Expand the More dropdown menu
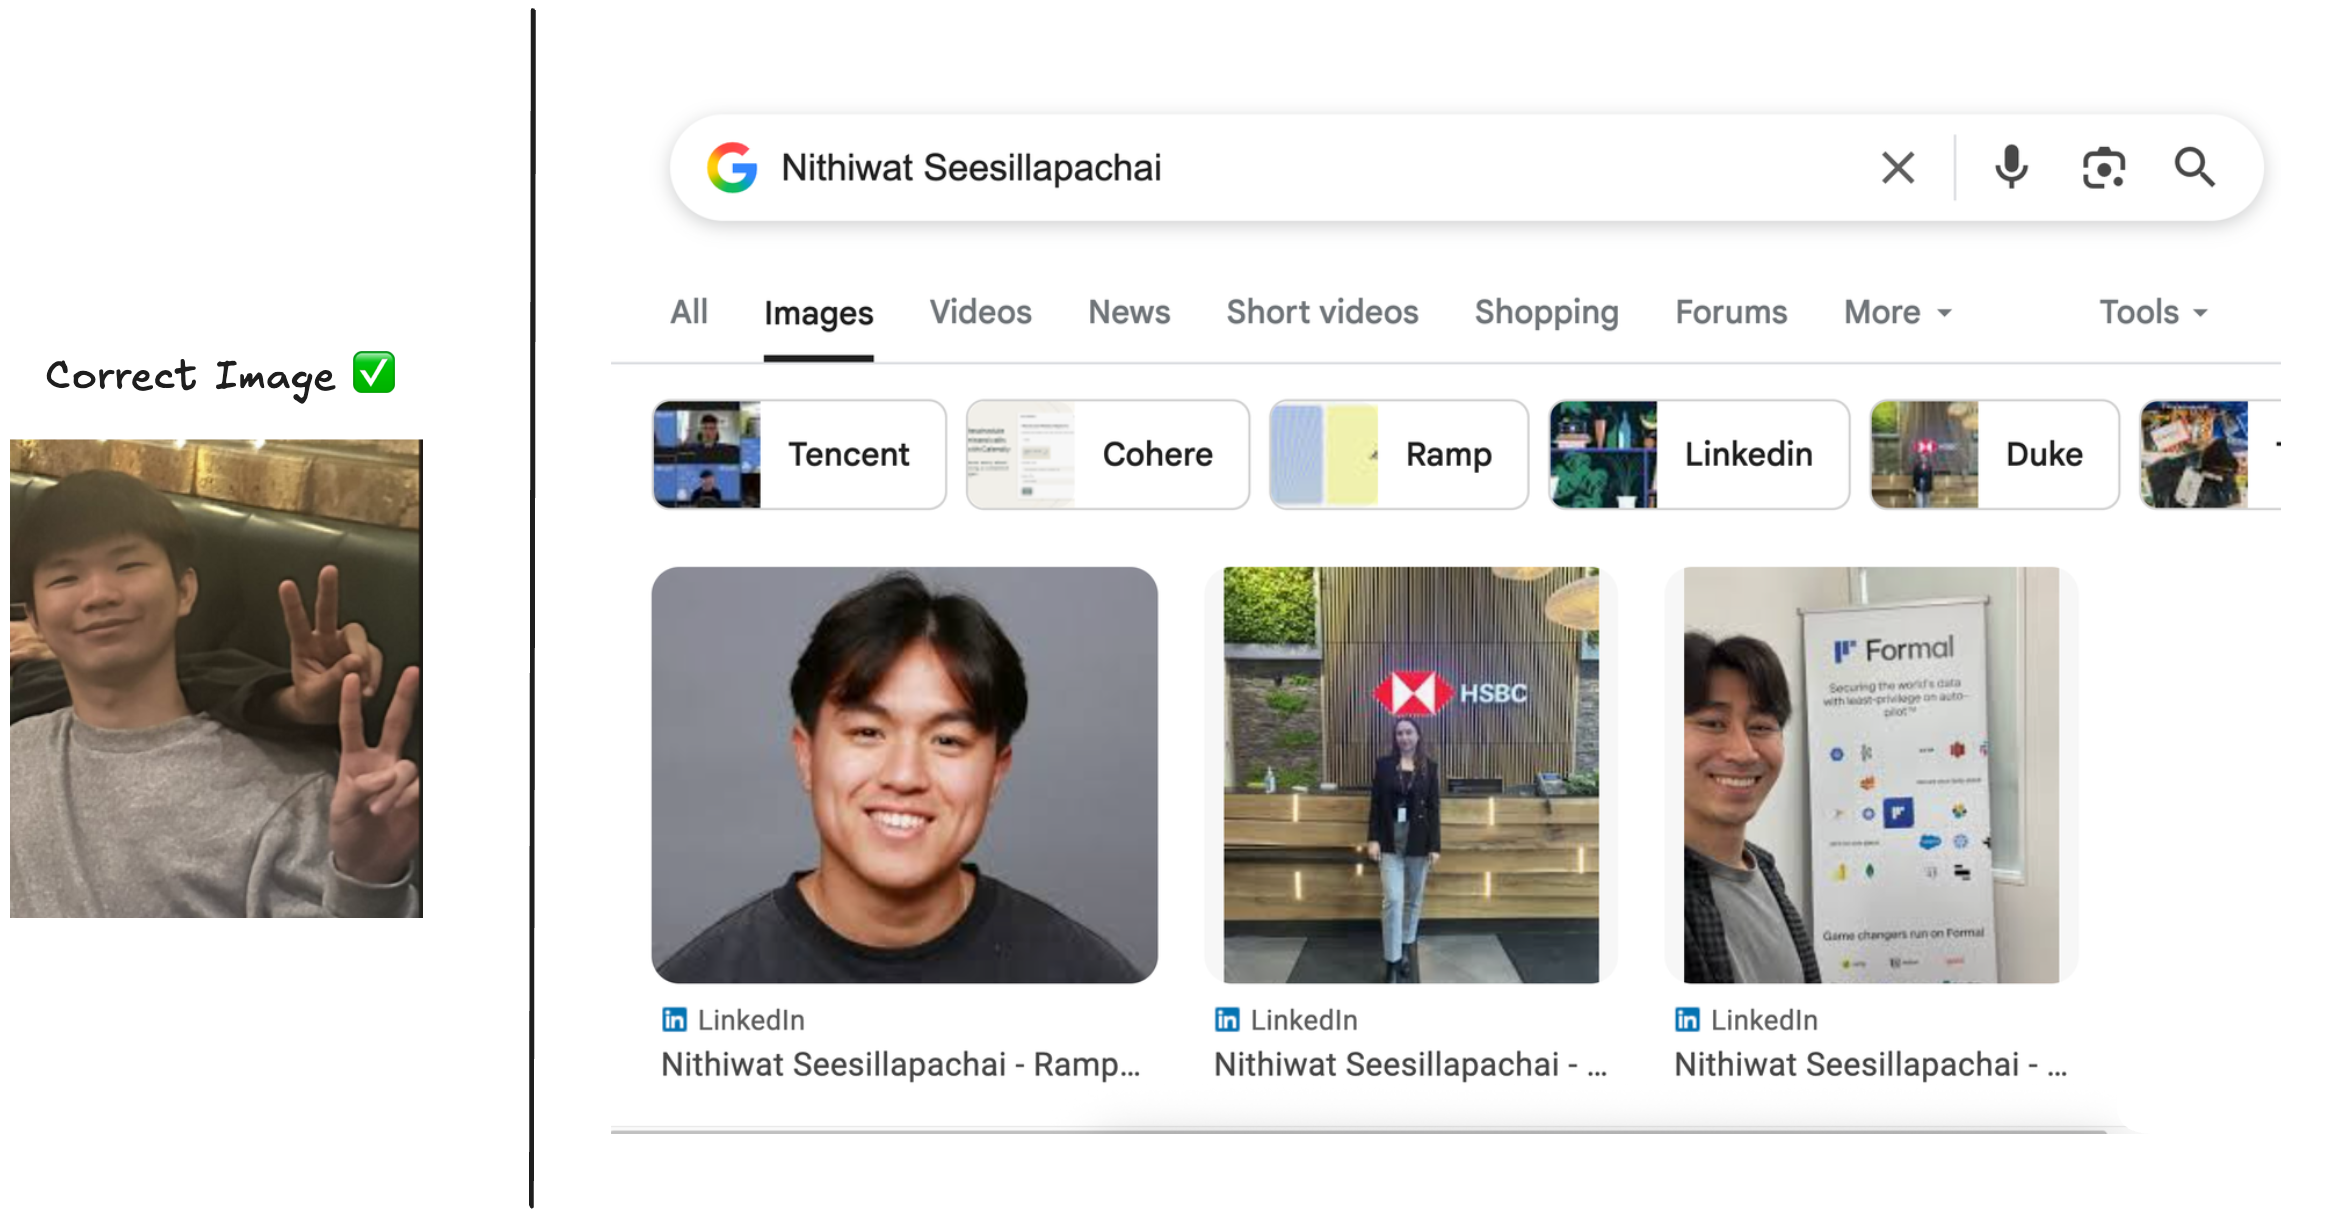 (x=1897, y=312)
